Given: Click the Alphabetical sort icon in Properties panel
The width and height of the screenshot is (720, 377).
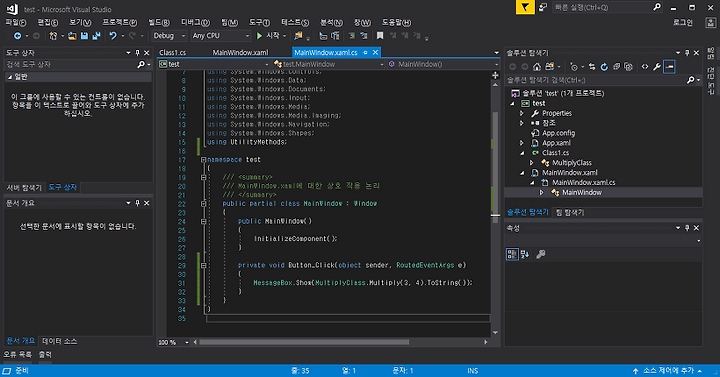Looking at the screenshot, I should pos(525,254).
